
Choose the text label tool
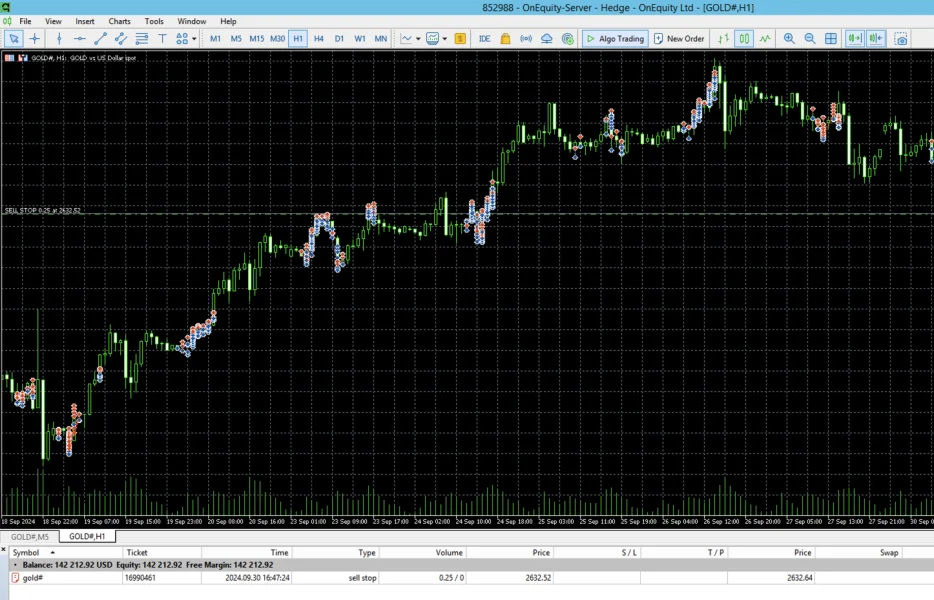(x=162, y=39)
